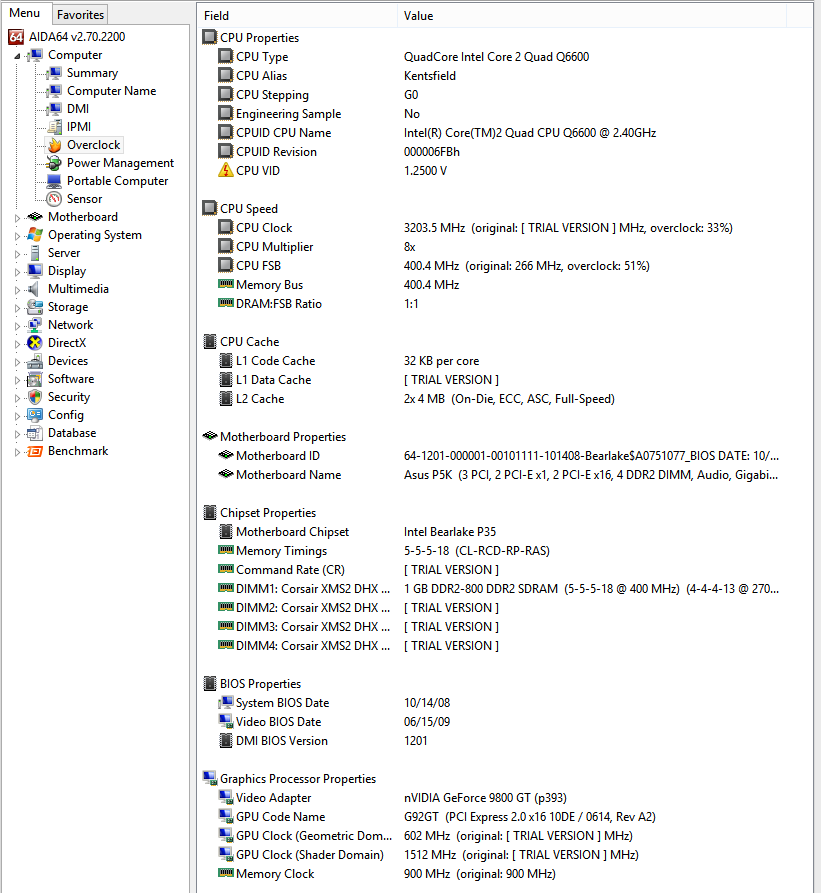
Task: Click the Server tower icon
Action: [x=35, y=253]
